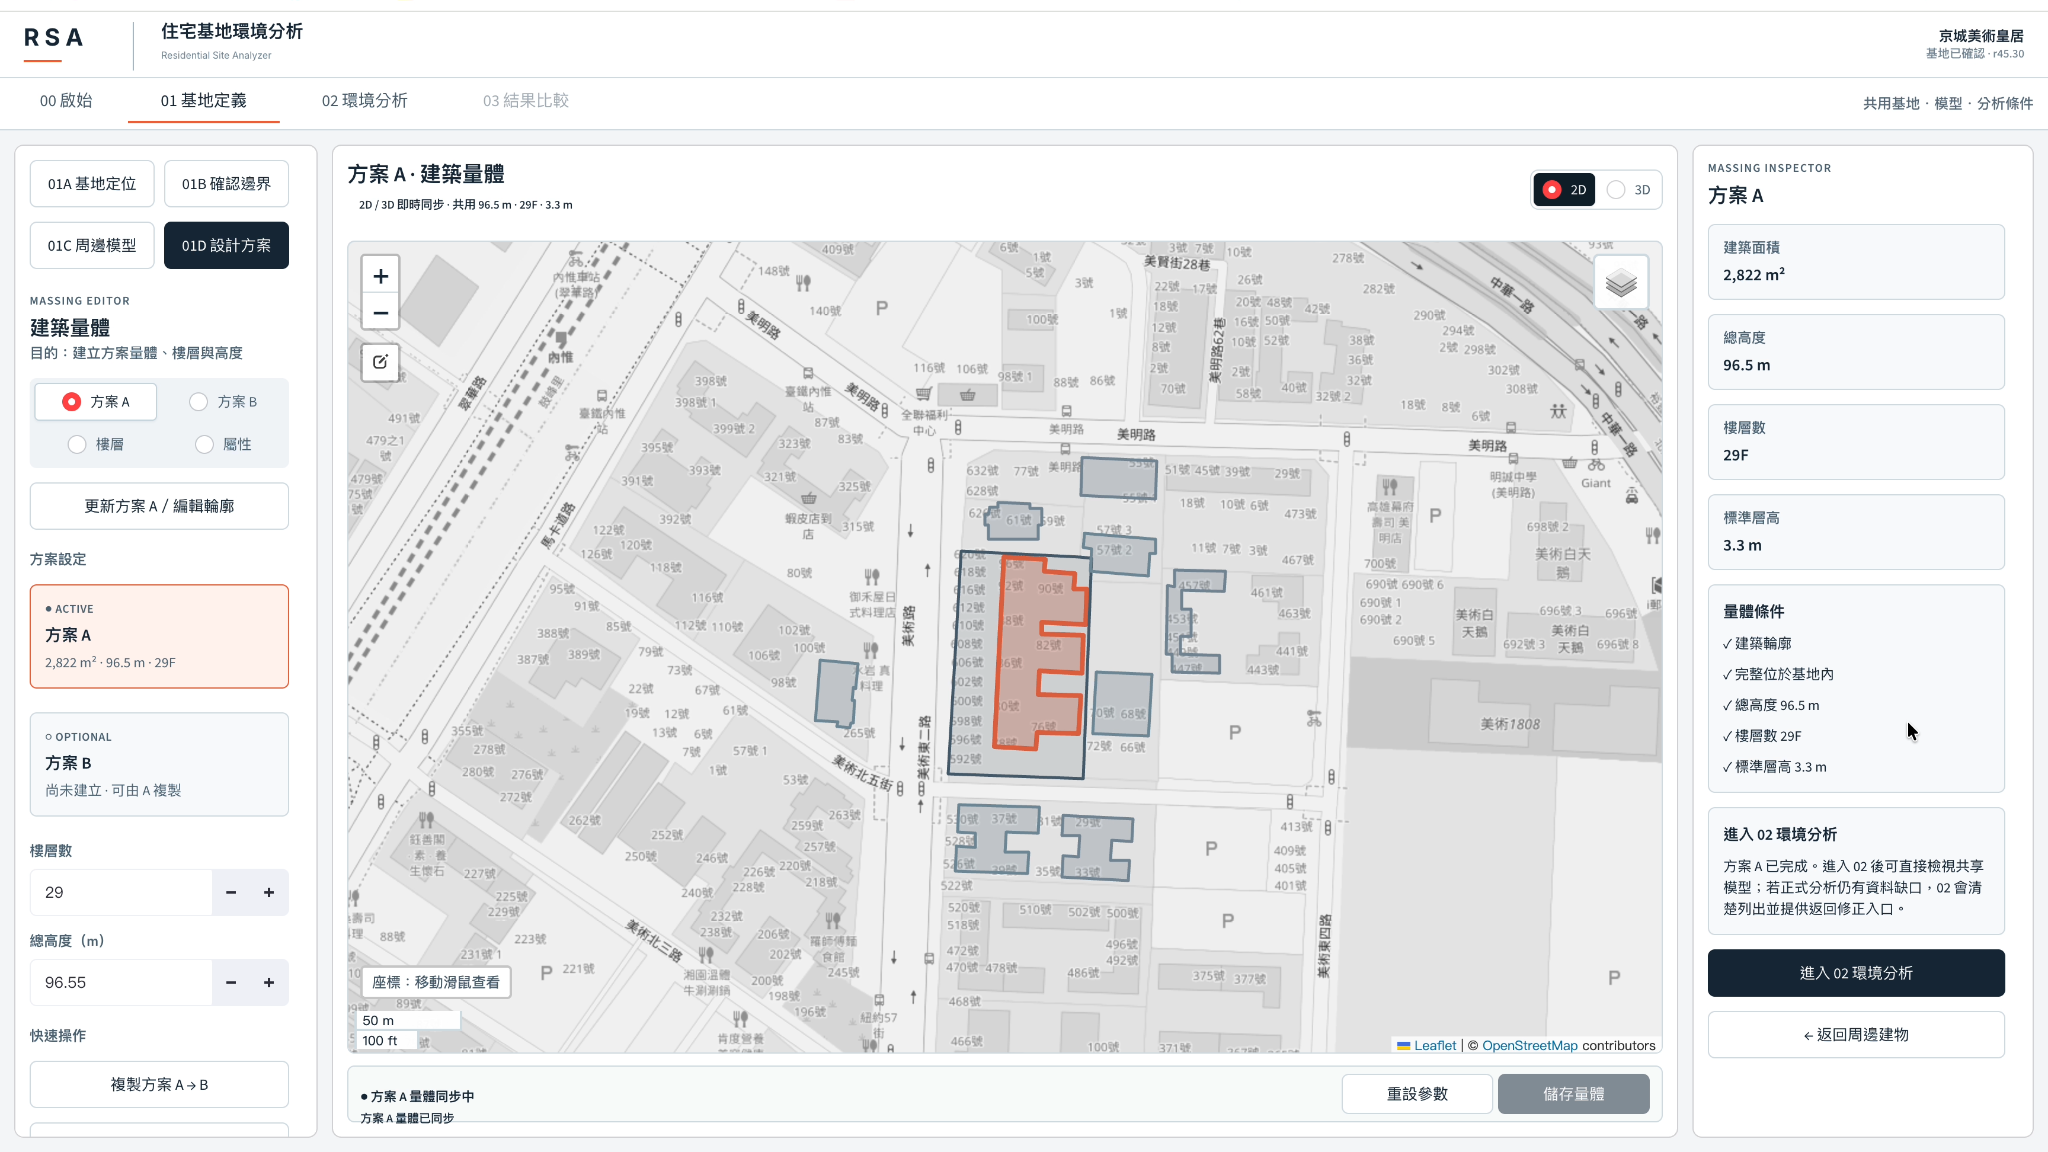
Task: Open the 00 啟始 tab
Action: (x=66, y=101)
